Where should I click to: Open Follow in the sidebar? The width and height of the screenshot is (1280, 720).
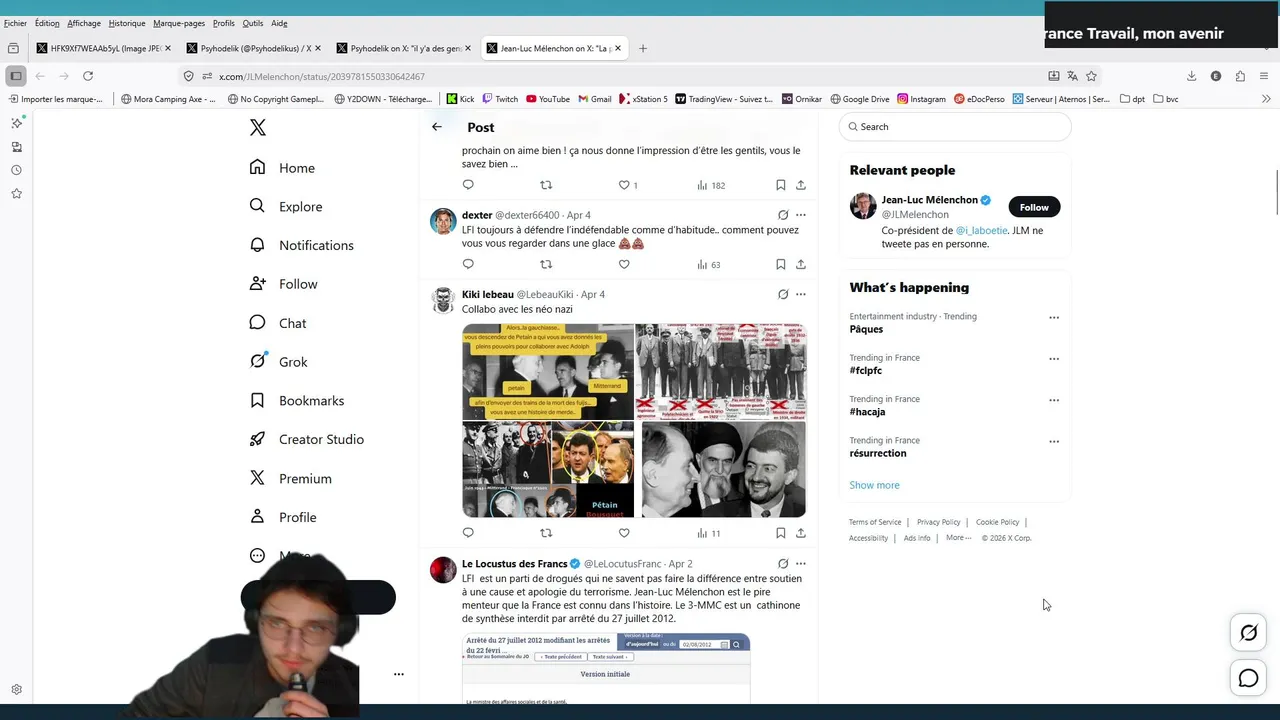pos(283,284)
